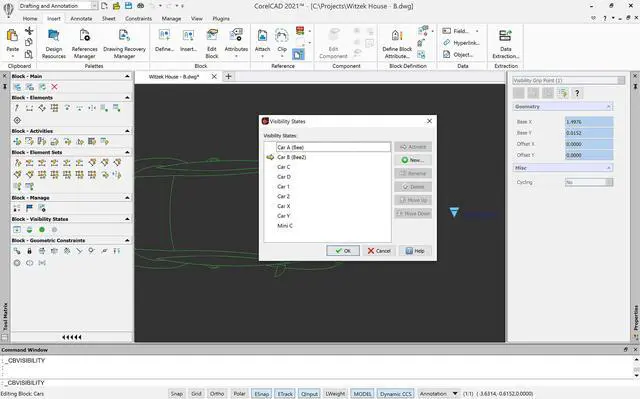Toggle ESnap in the status bar
This screenshot has width=640, height=399.
(x=262, y=394)
